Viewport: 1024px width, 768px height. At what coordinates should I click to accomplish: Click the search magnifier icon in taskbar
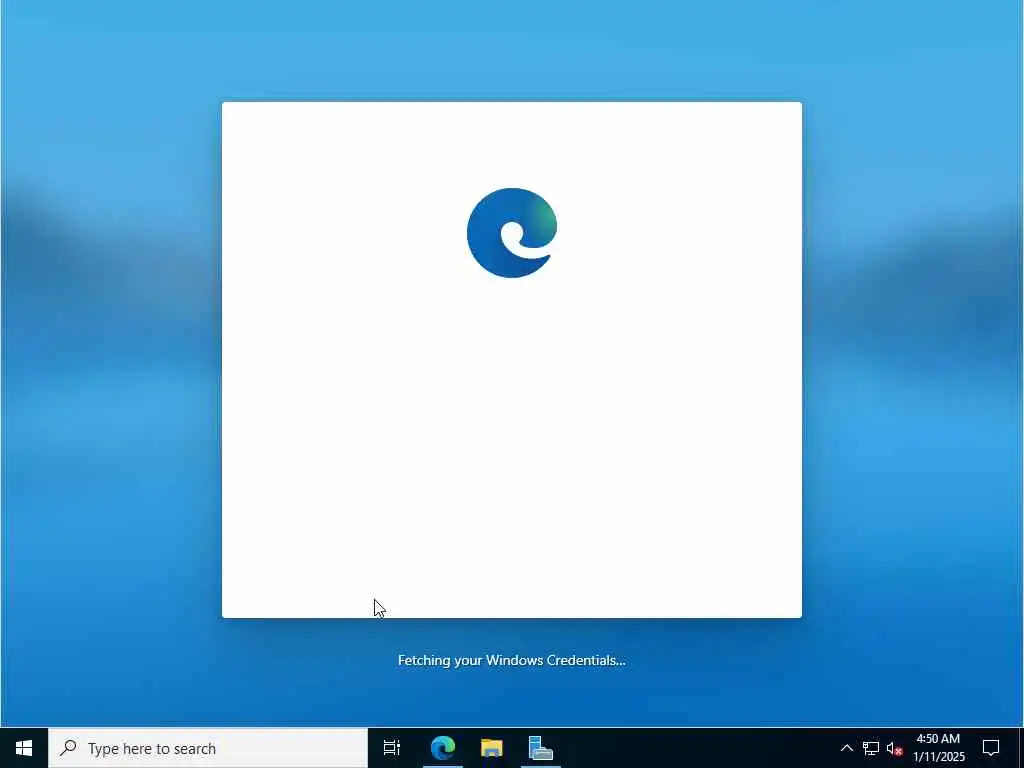coord(68,748)
